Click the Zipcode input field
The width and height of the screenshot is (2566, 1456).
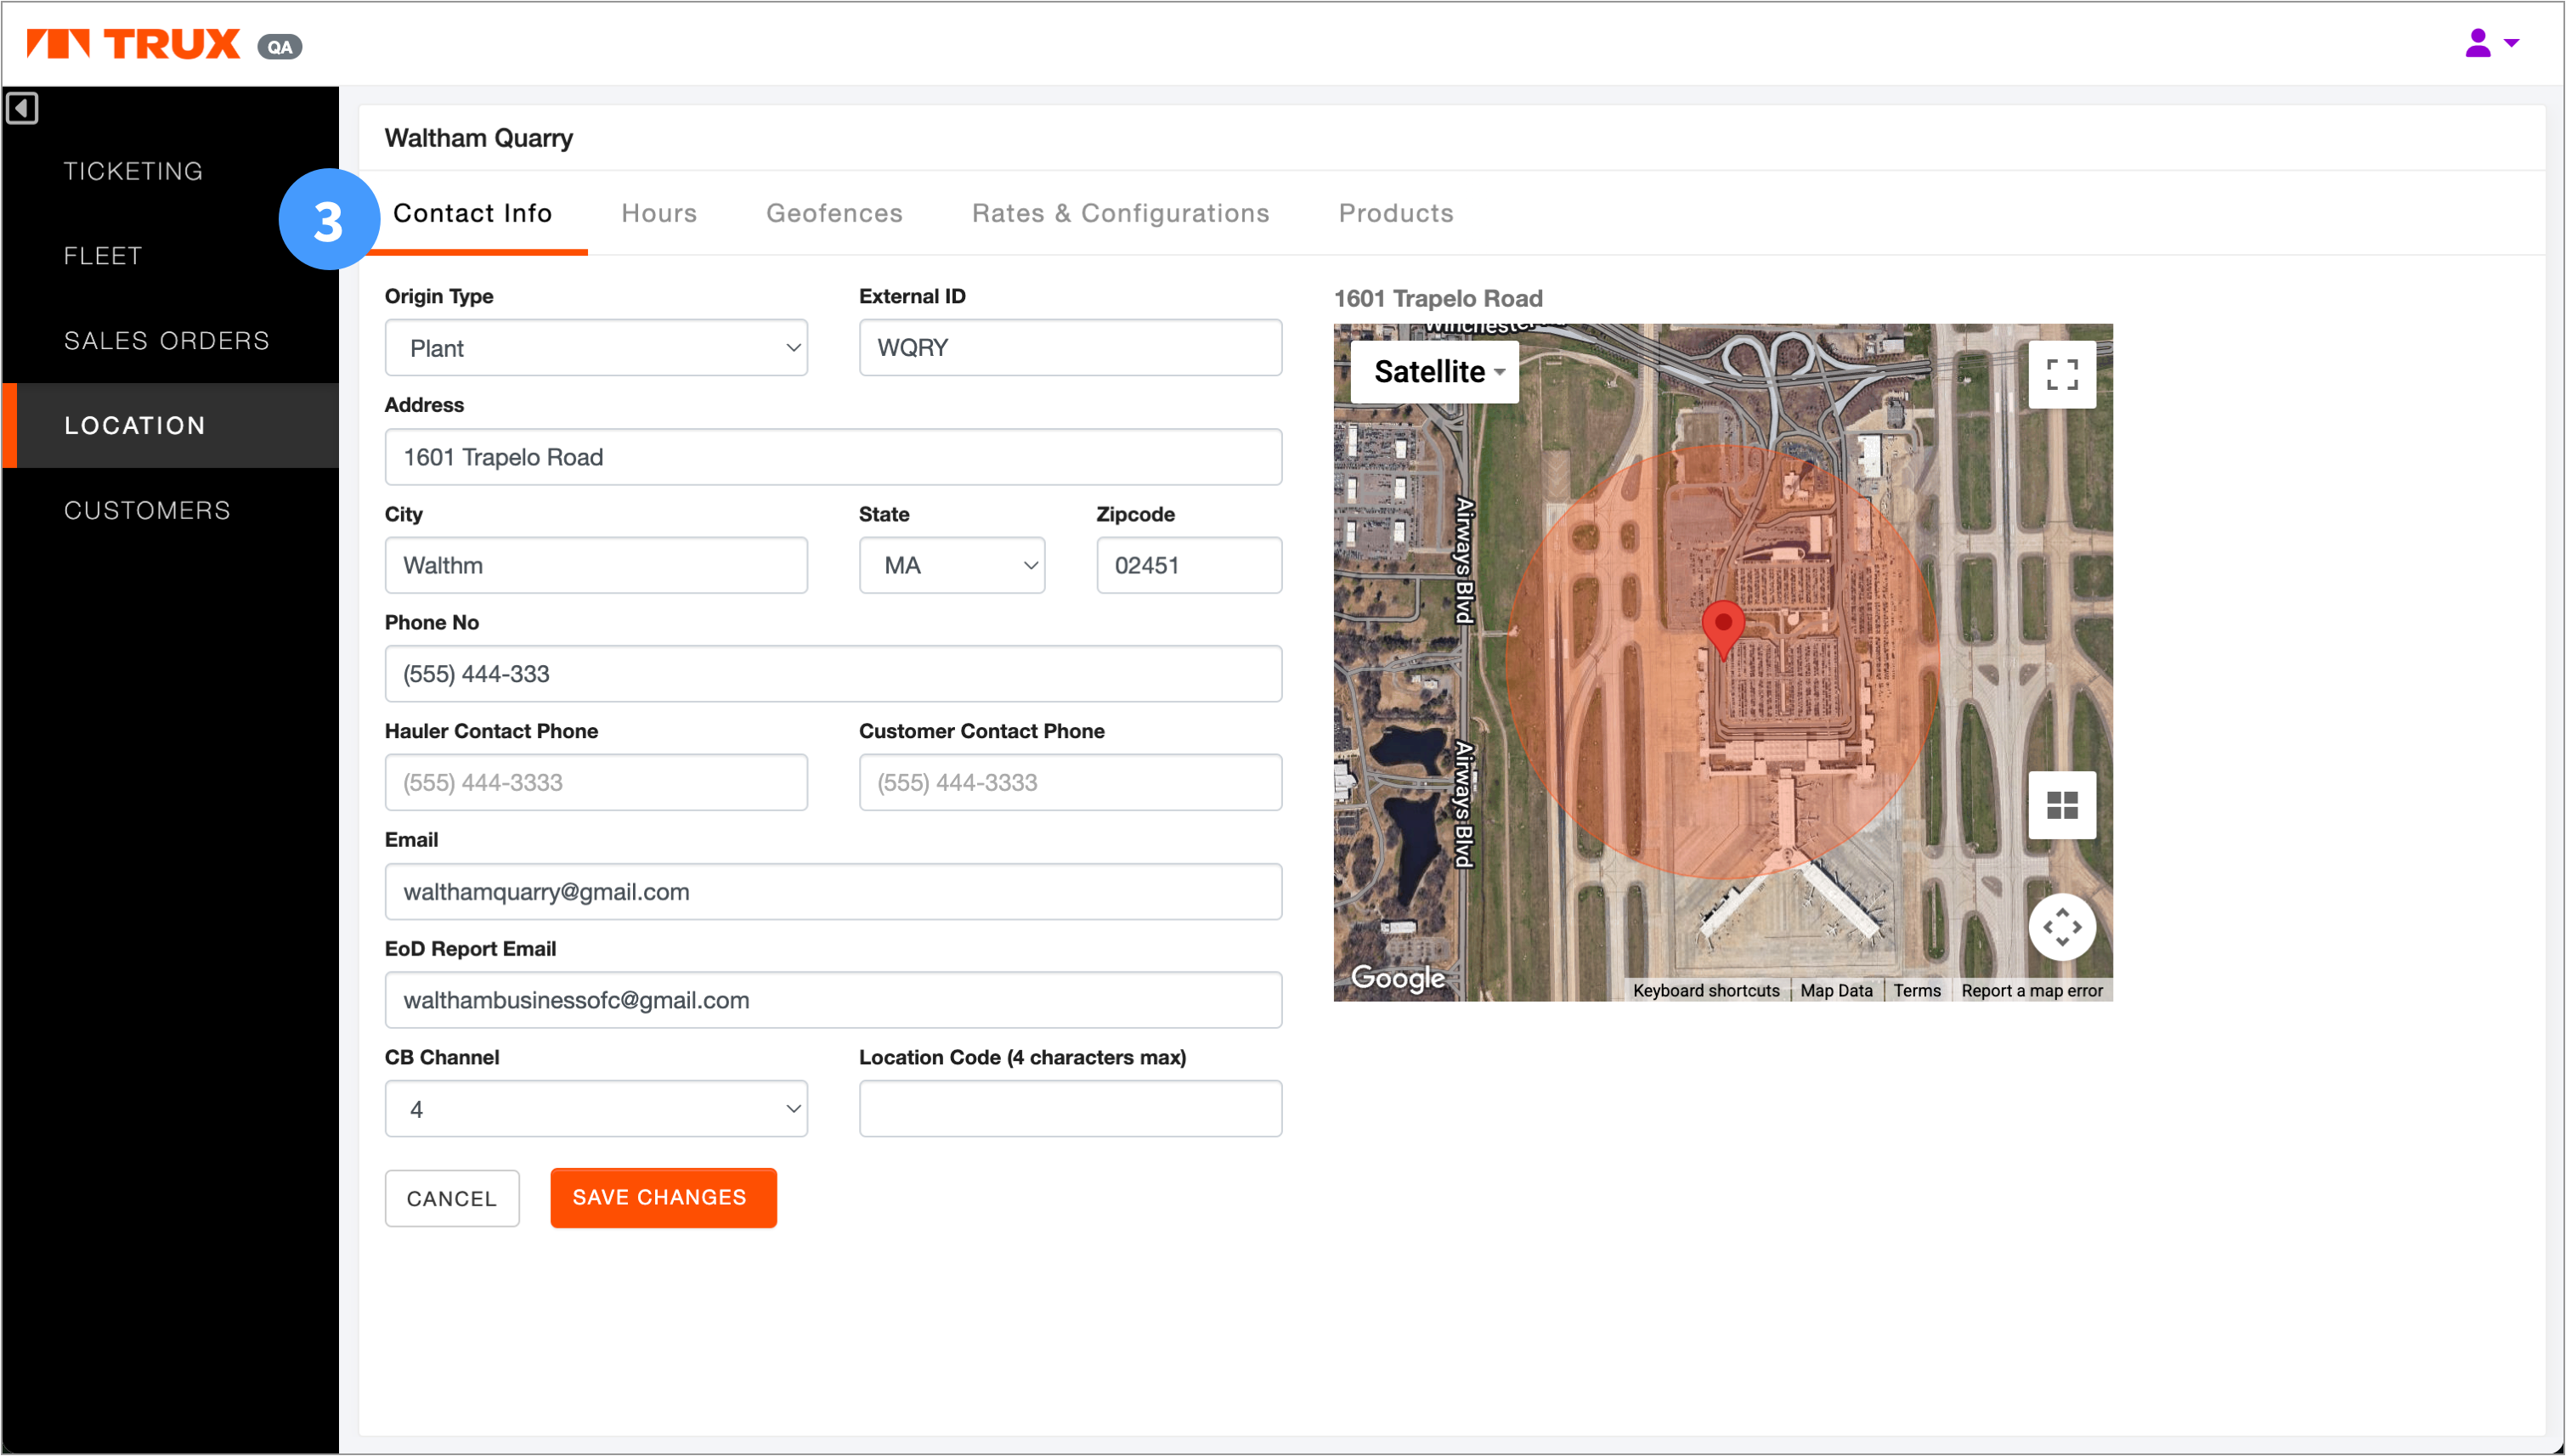[1189, 565]
